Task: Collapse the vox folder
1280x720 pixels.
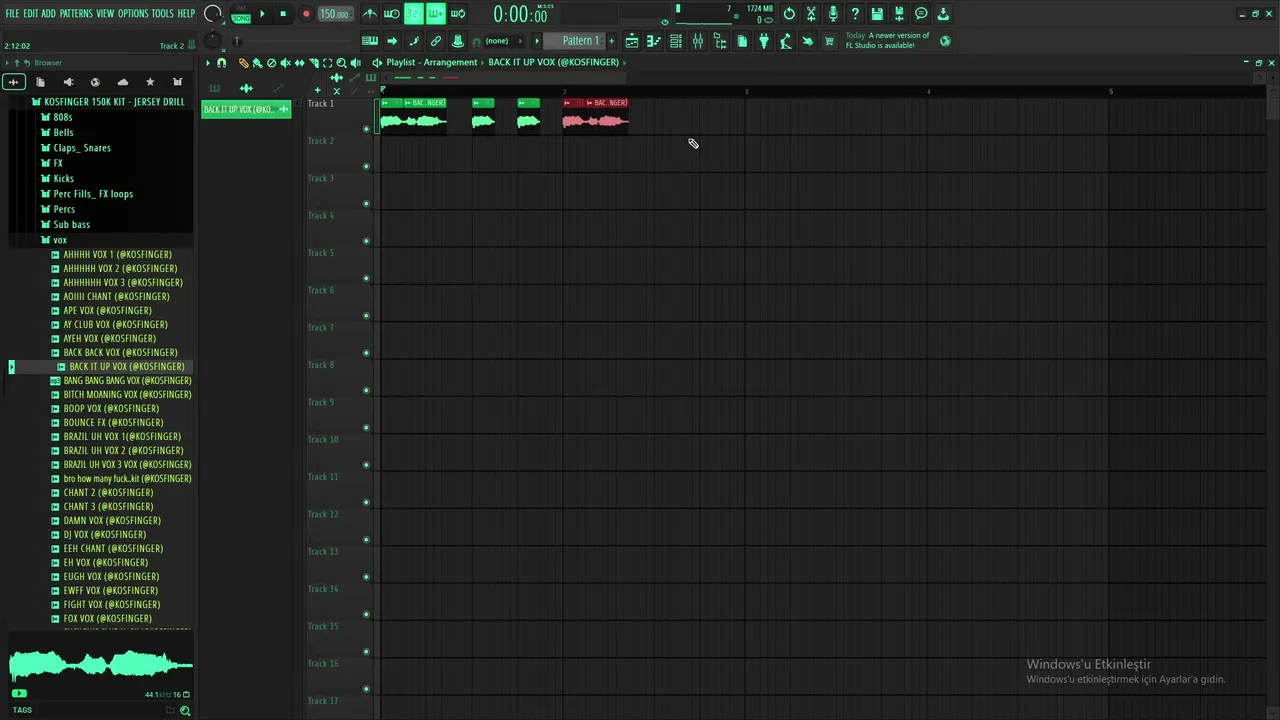Action: (54, 240)
